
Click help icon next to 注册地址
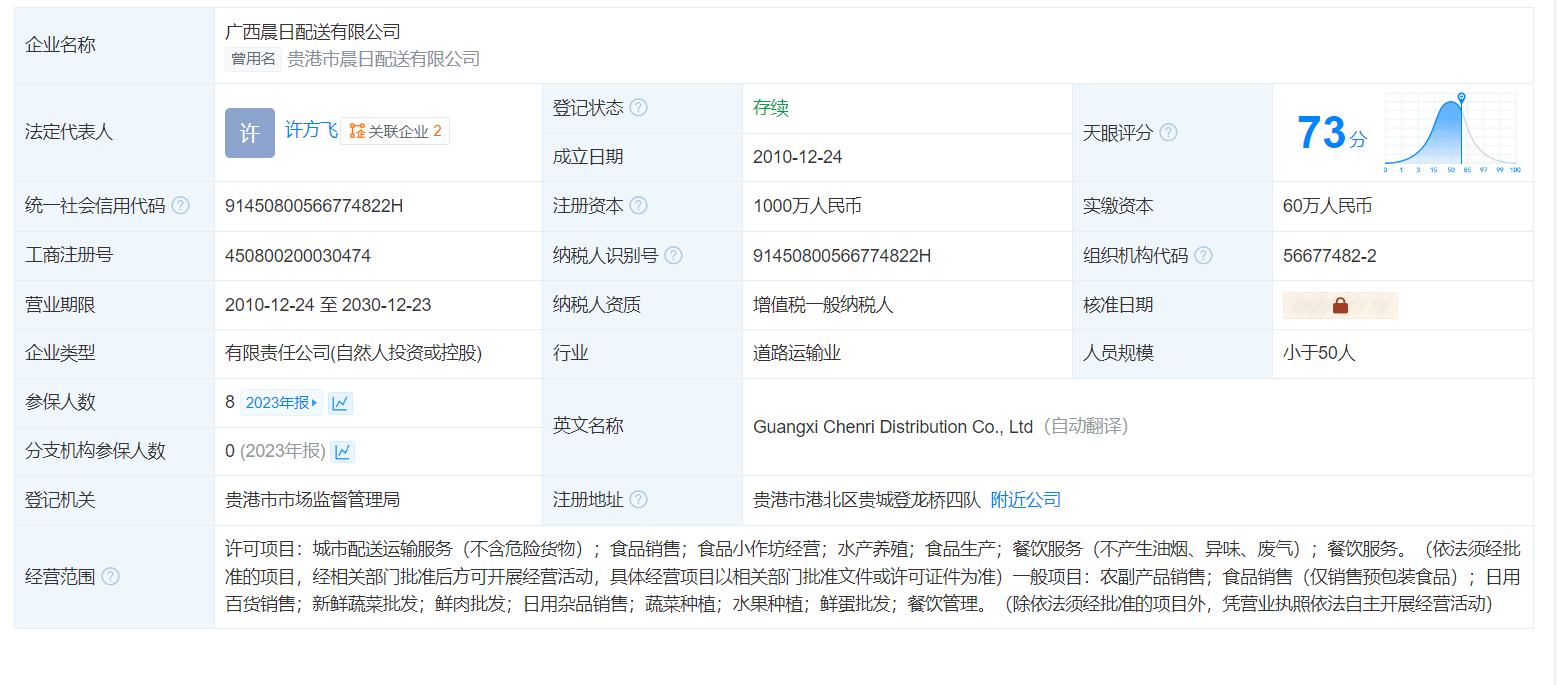[638, 499]
